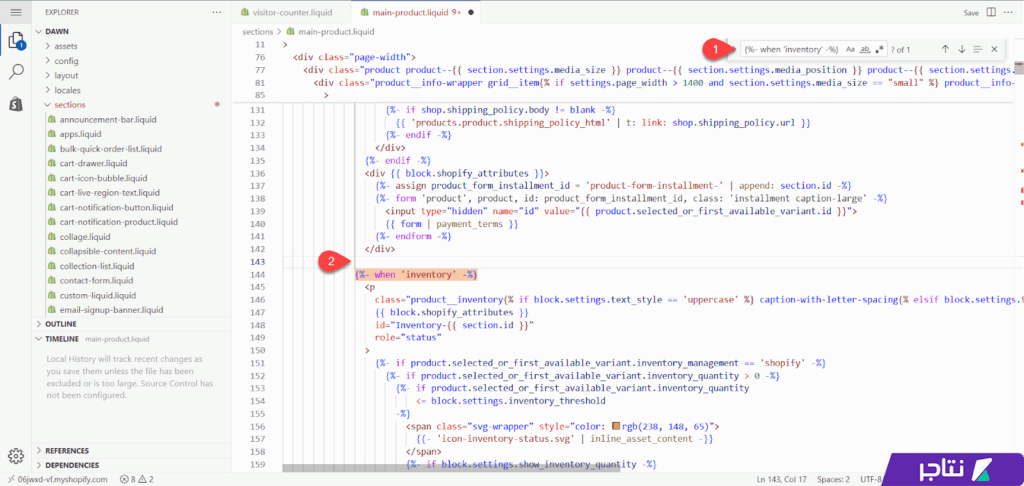Screen dimensions: 1024x486
Task: Toggle Use Regular Expression in find widget
Action: pyautogui.click(x=879, y=49)
